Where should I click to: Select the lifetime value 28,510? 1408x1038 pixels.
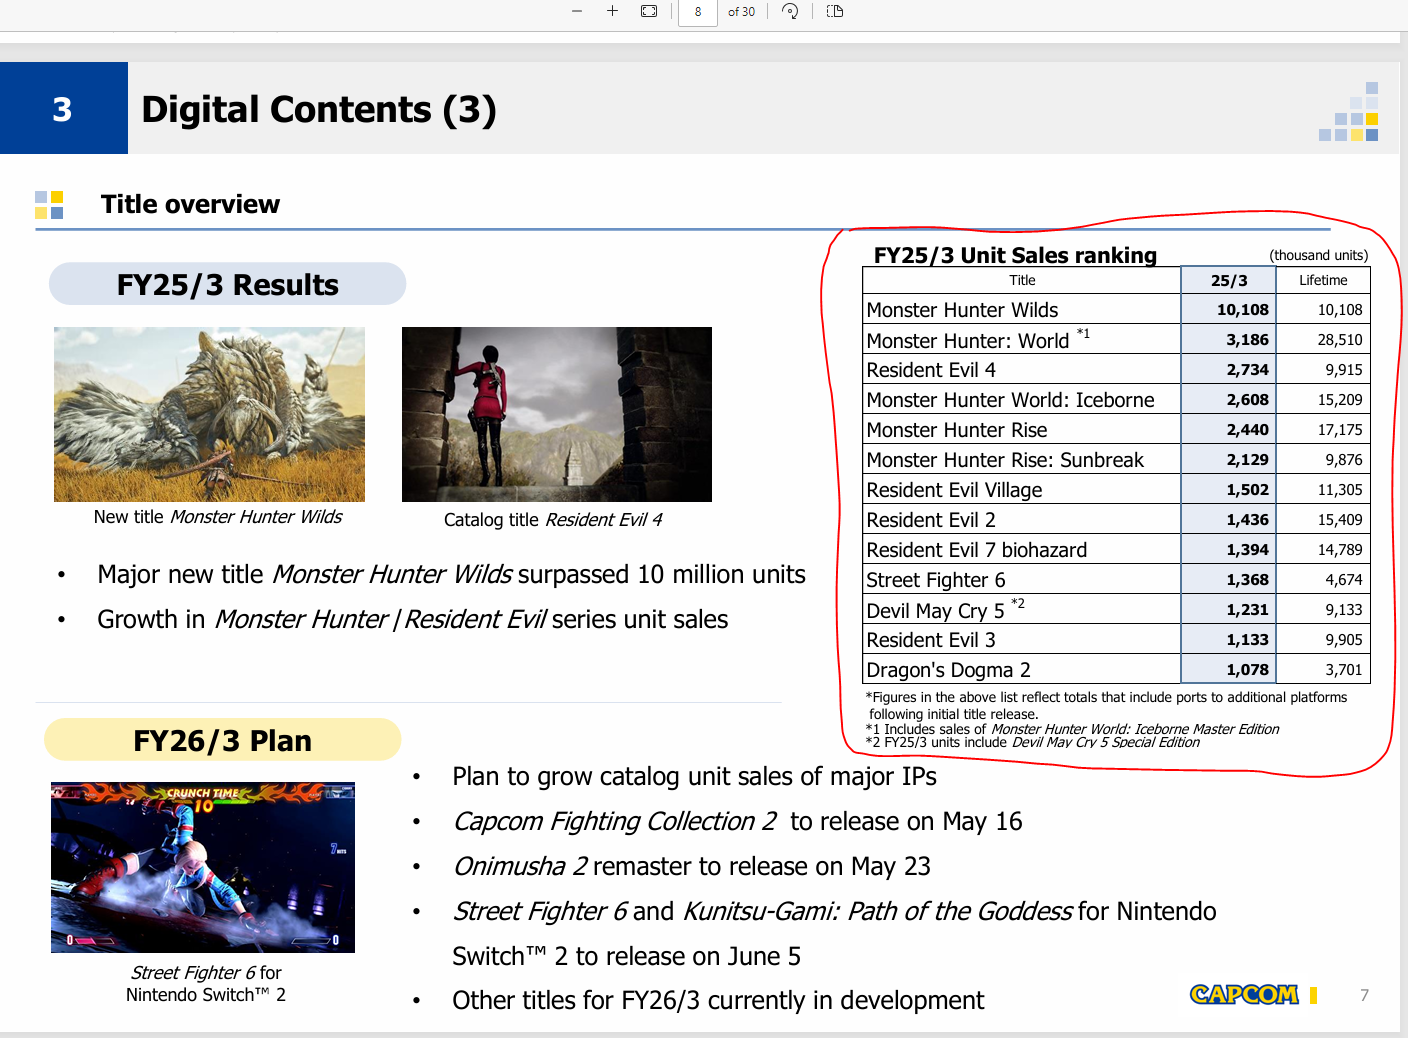point(1339,340)
